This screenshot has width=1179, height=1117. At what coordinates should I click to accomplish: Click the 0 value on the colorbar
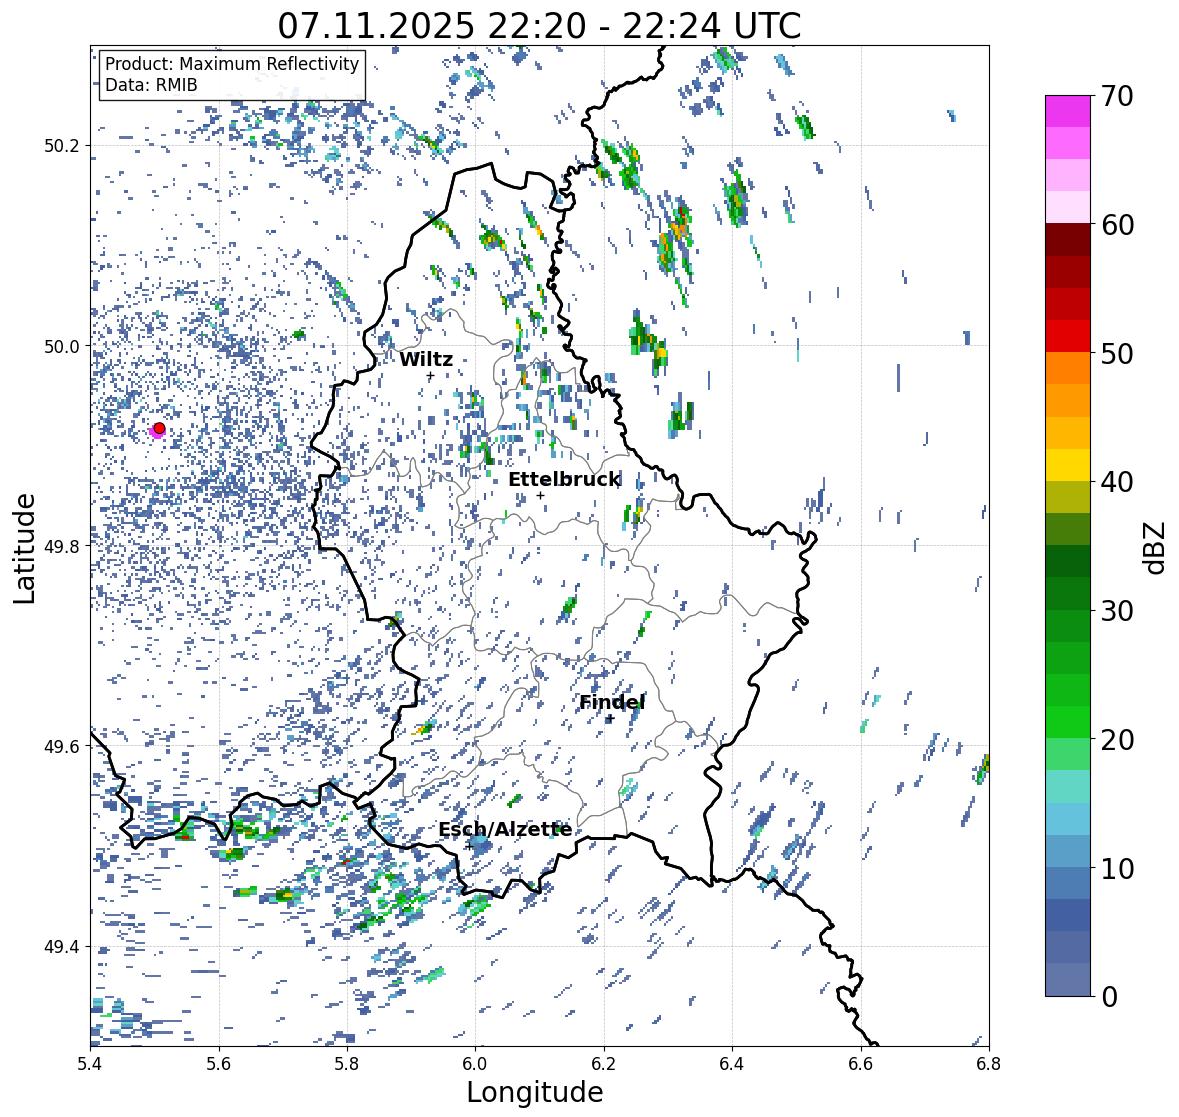click(x=1109, y=997)
